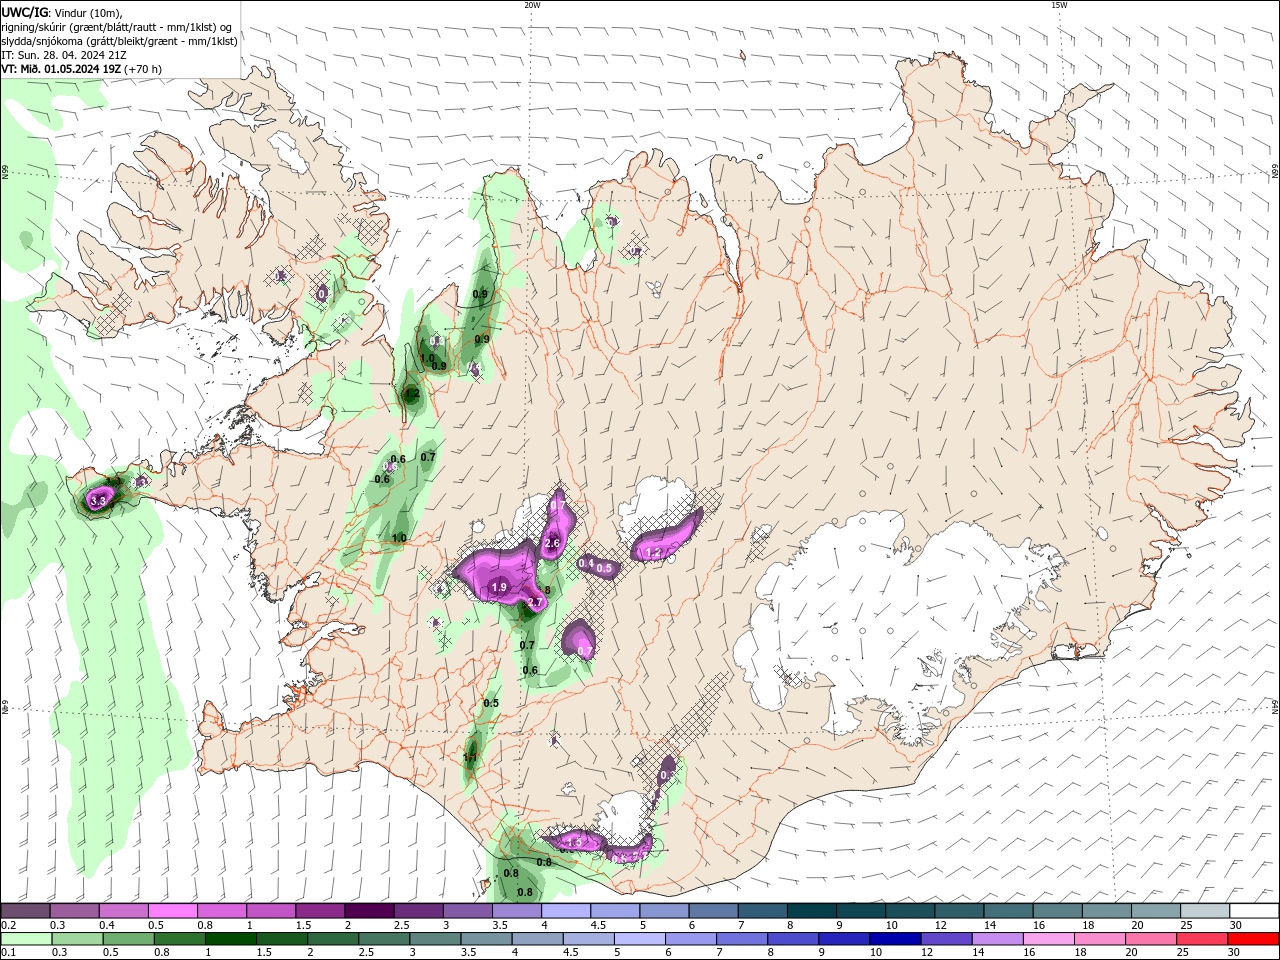Click the bright pink swatch between 0.5 and 0.8 in top legend

click(172, 911)
